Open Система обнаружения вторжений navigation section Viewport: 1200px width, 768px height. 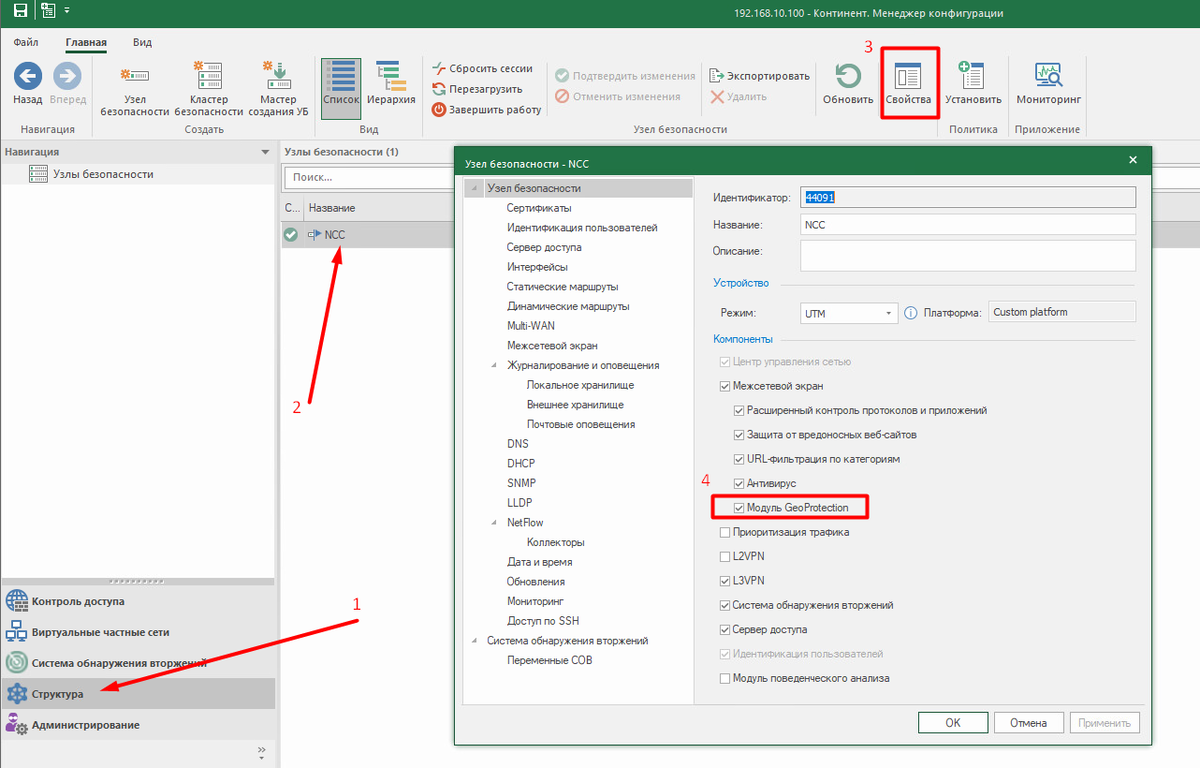(x=138, y=663)
